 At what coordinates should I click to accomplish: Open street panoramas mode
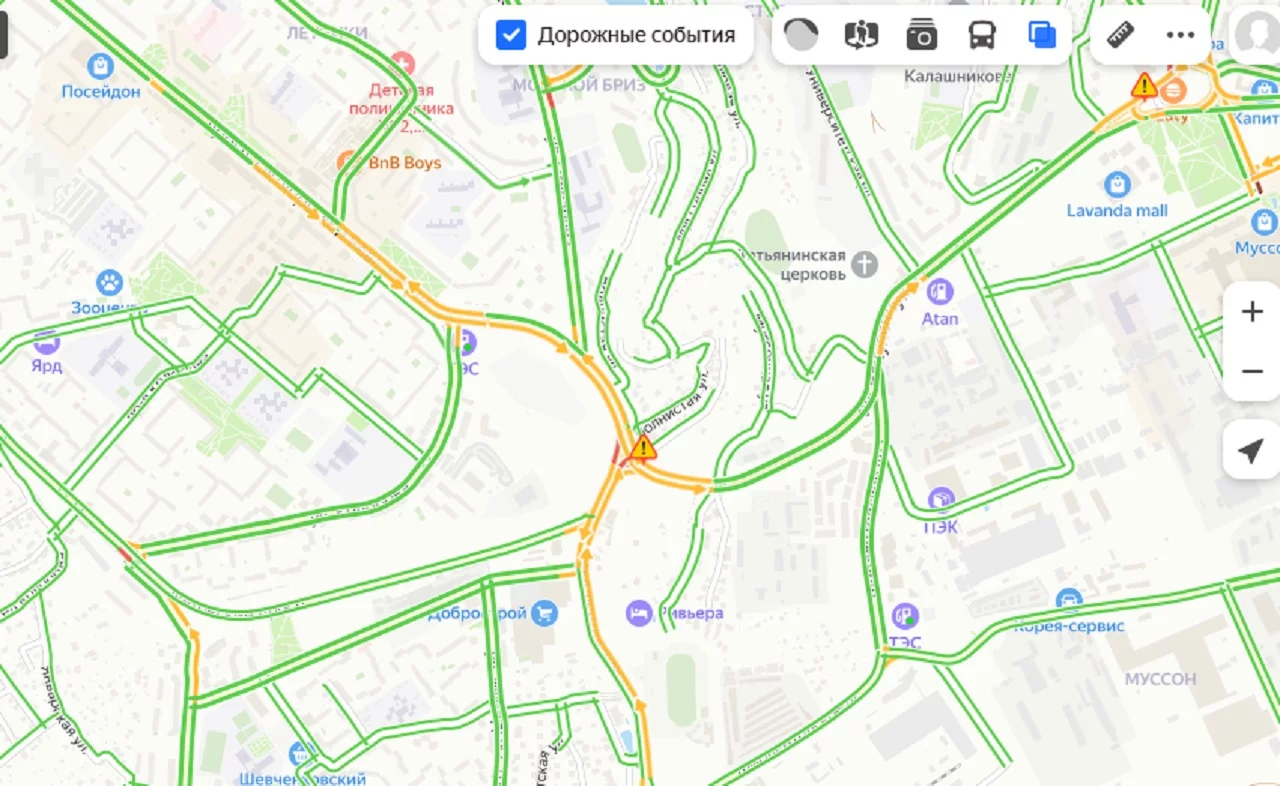(860, 35)
